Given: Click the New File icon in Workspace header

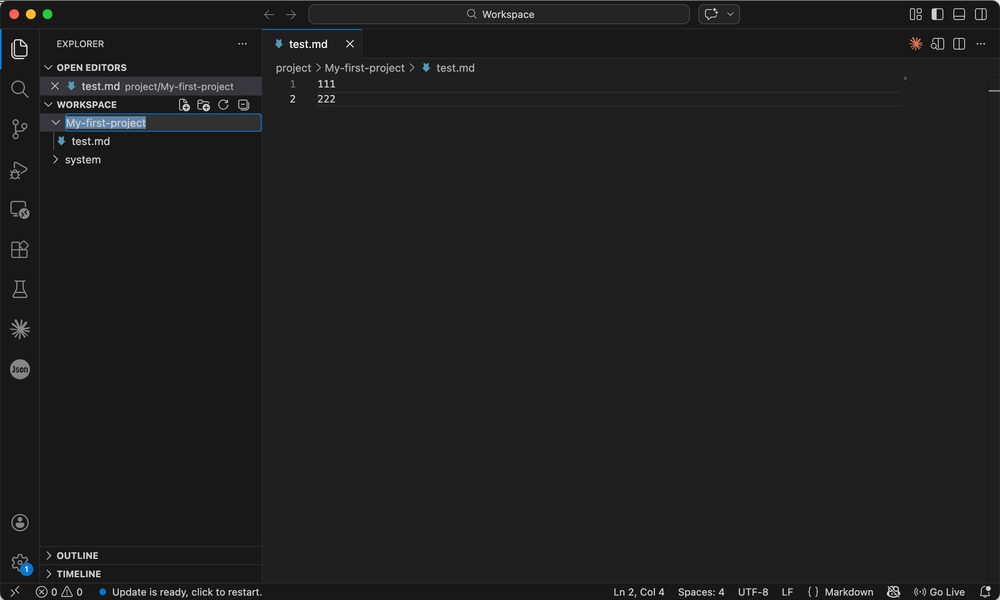Looking at the screenshot, I should pyautogui.click(x=184, y=105).
